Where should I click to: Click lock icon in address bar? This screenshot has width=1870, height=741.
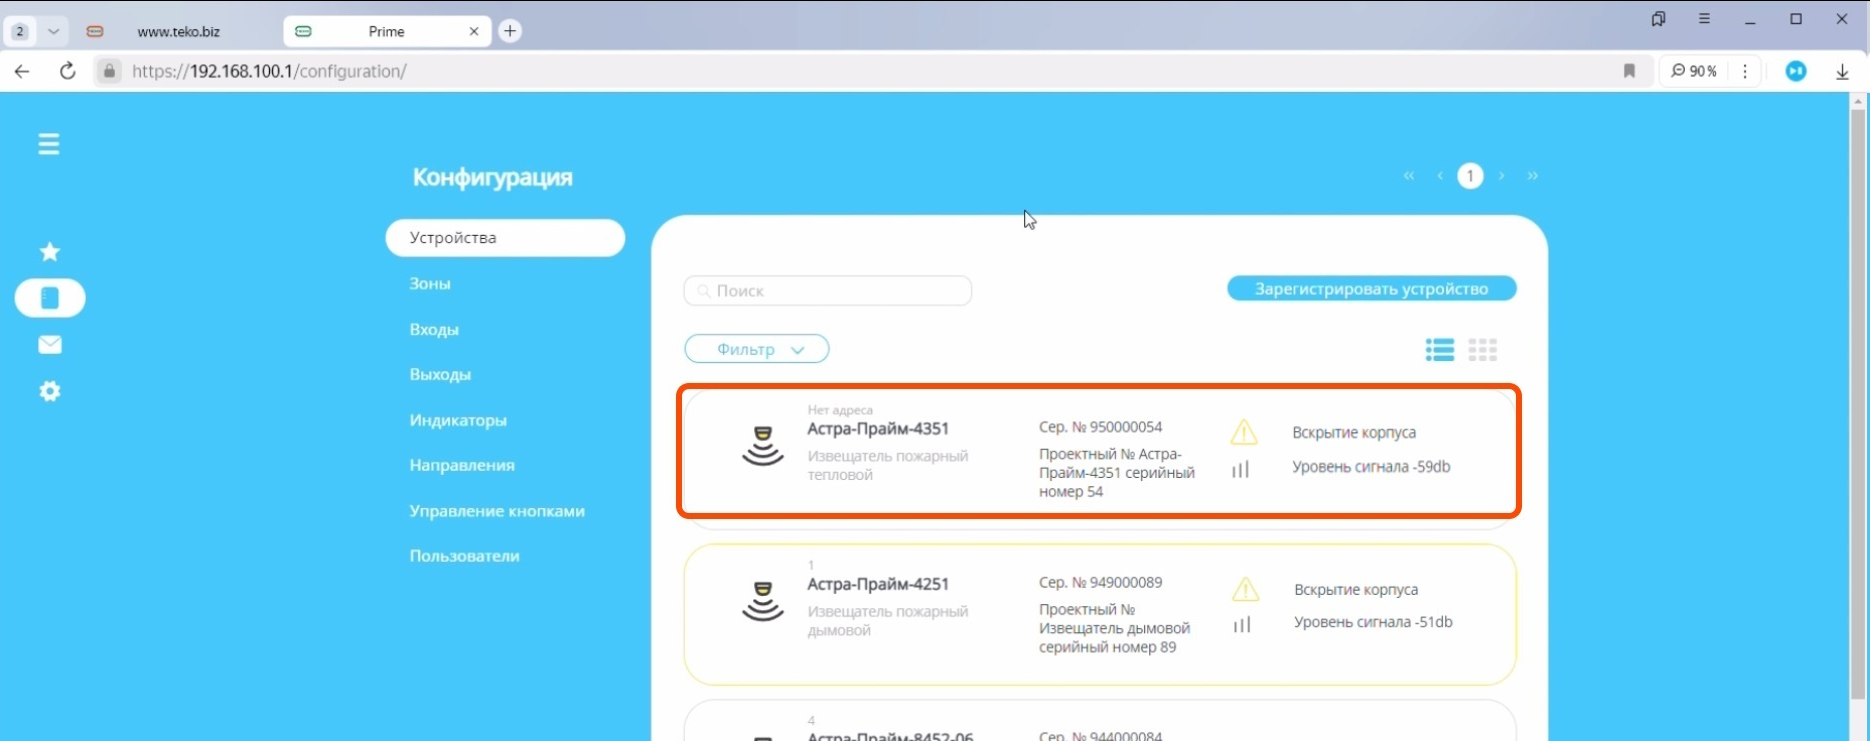coord(109,71)
